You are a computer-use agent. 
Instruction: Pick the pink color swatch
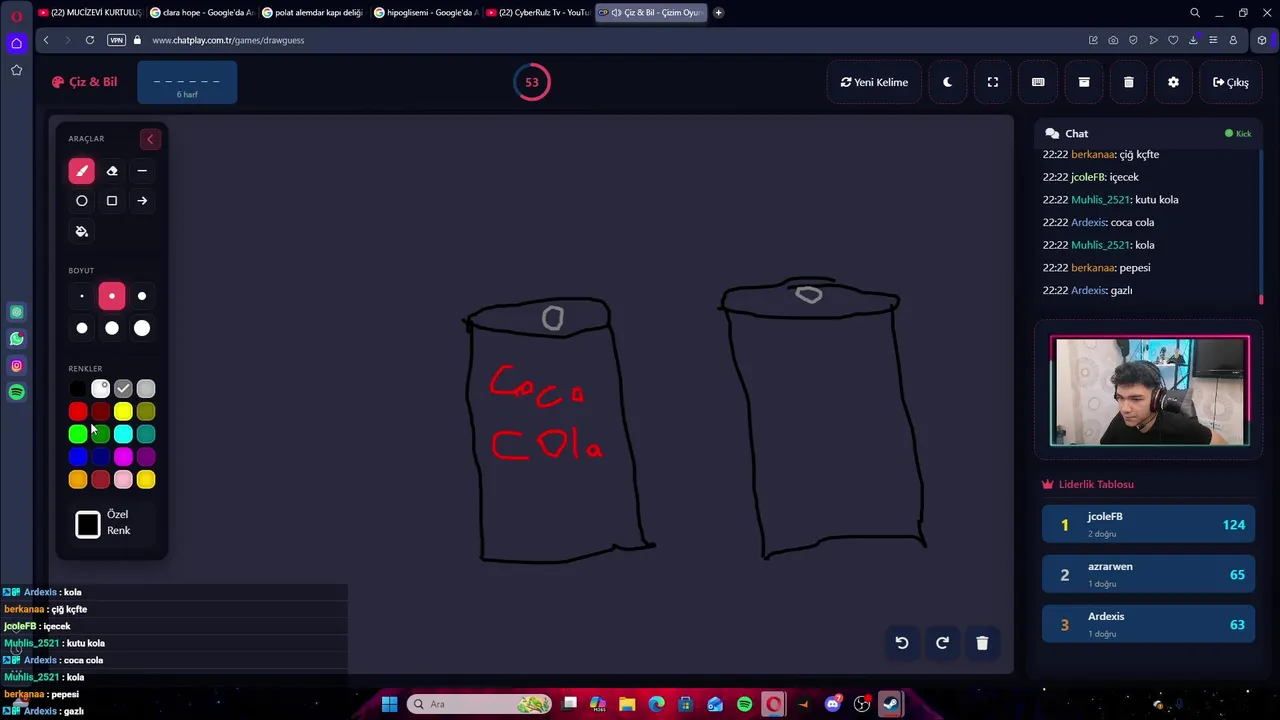point(123,480)
